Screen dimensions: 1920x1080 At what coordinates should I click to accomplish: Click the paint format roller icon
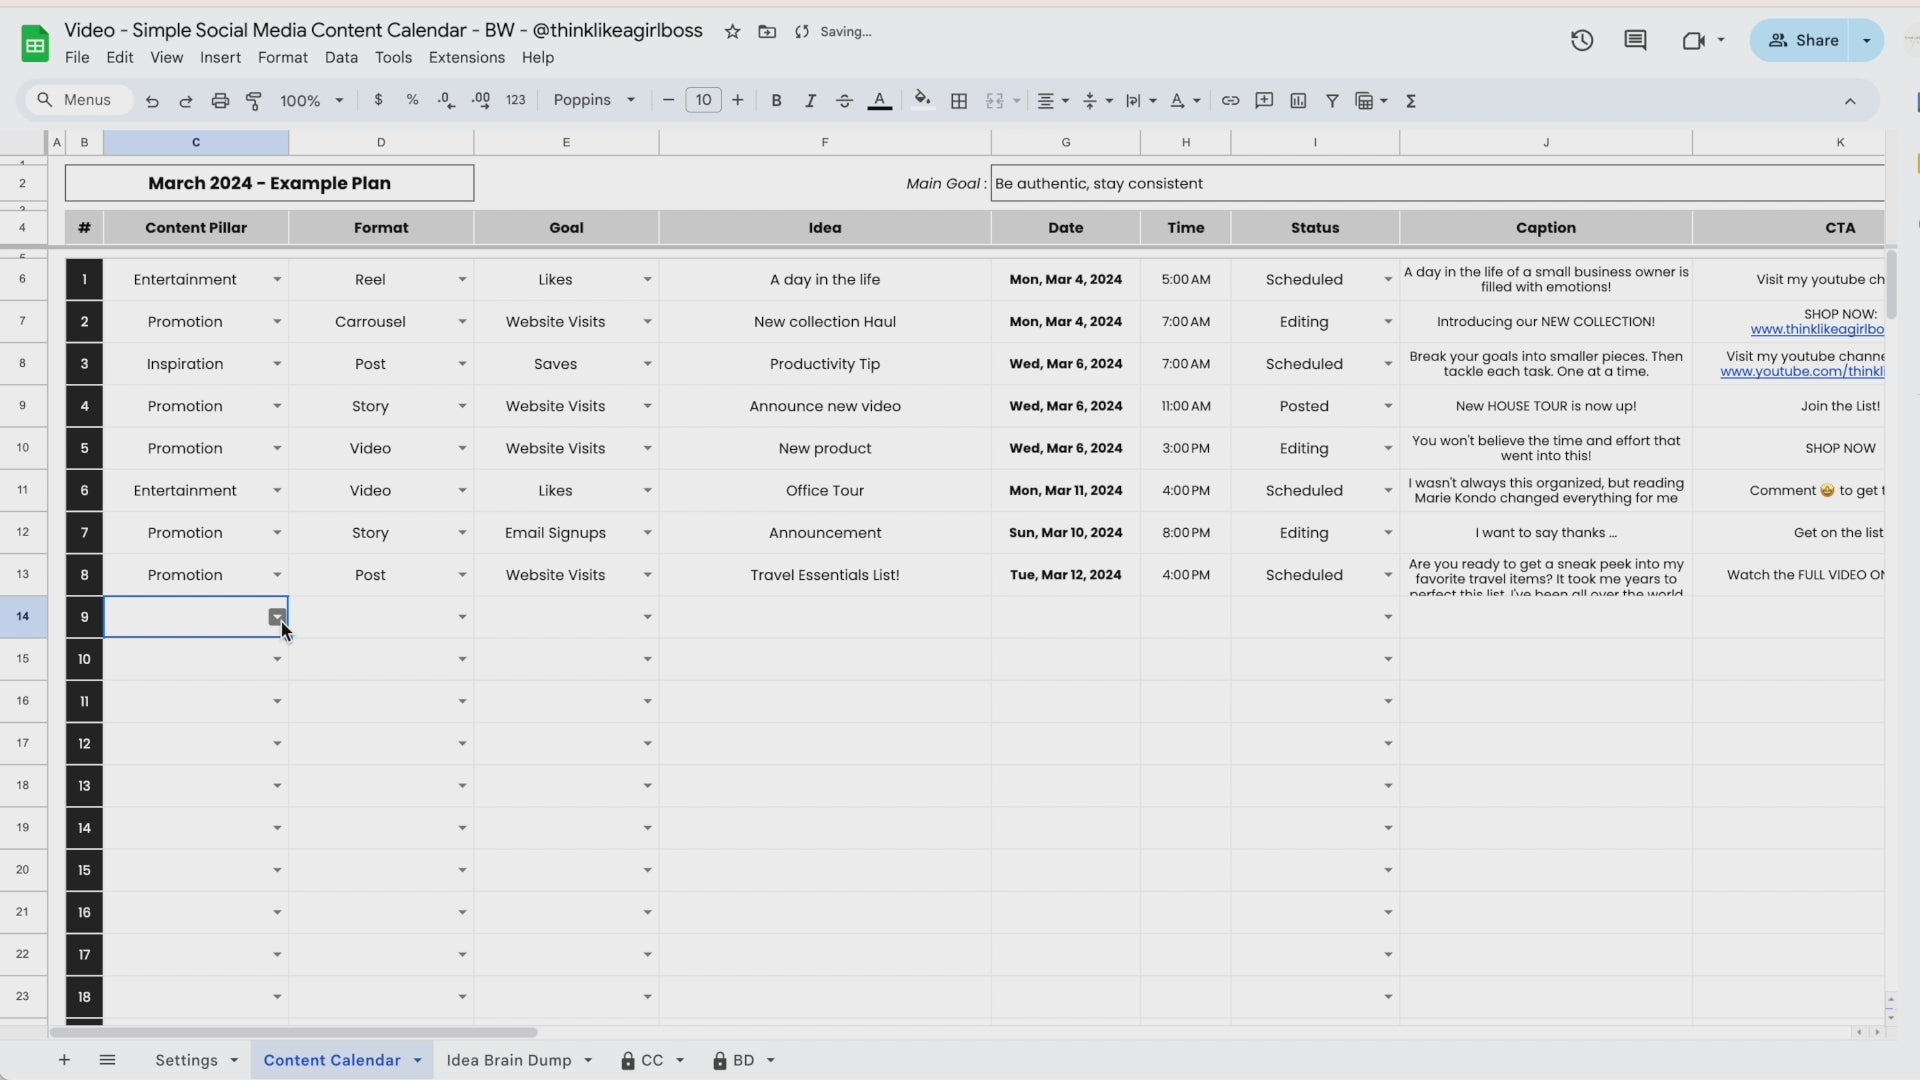(254, 101)
